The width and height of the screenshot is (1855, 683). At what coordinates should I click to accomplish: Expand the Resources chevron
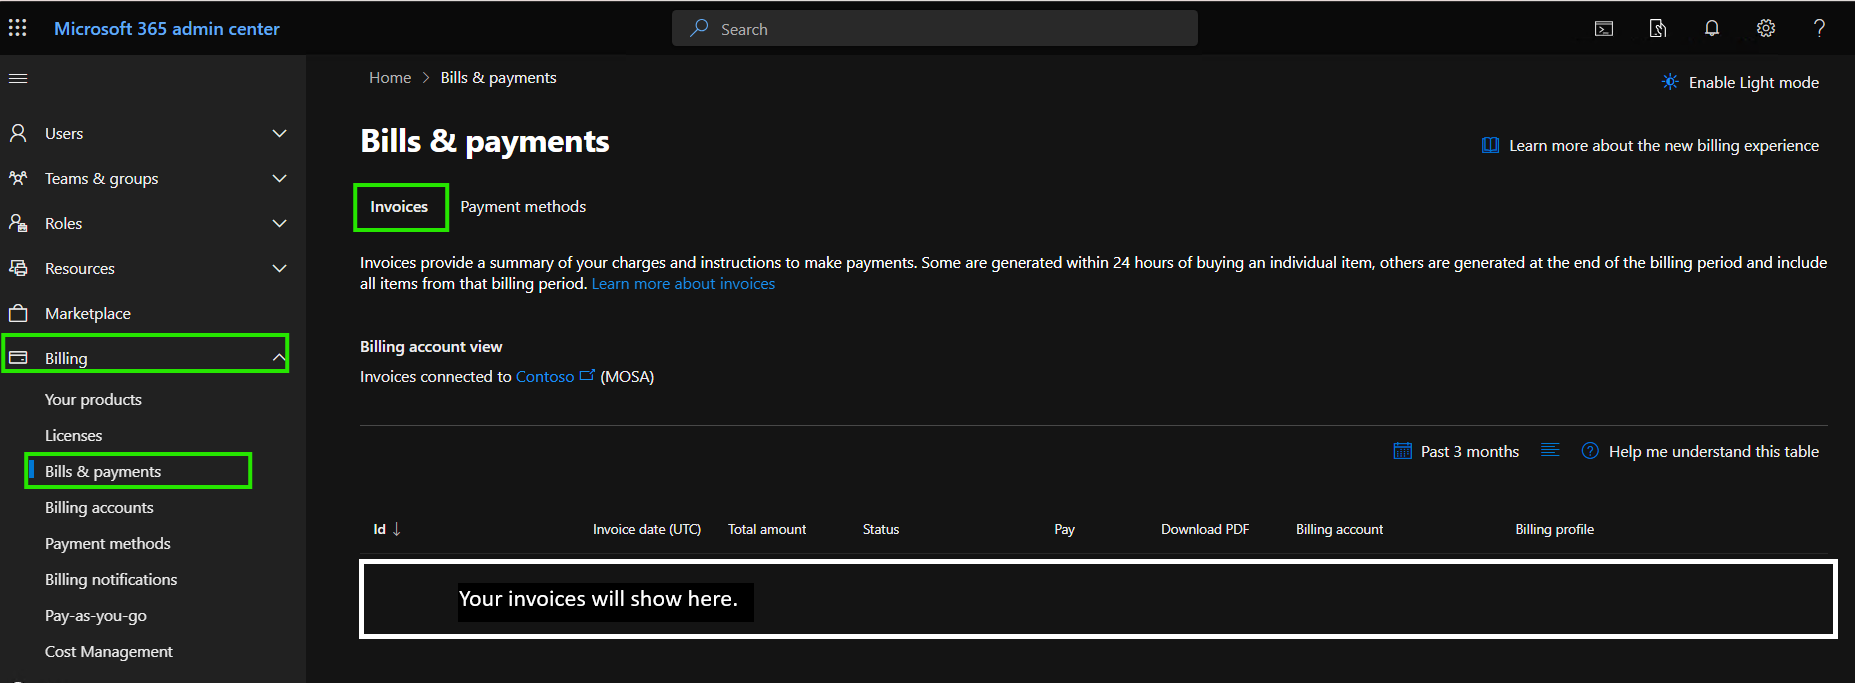[280, 268]
